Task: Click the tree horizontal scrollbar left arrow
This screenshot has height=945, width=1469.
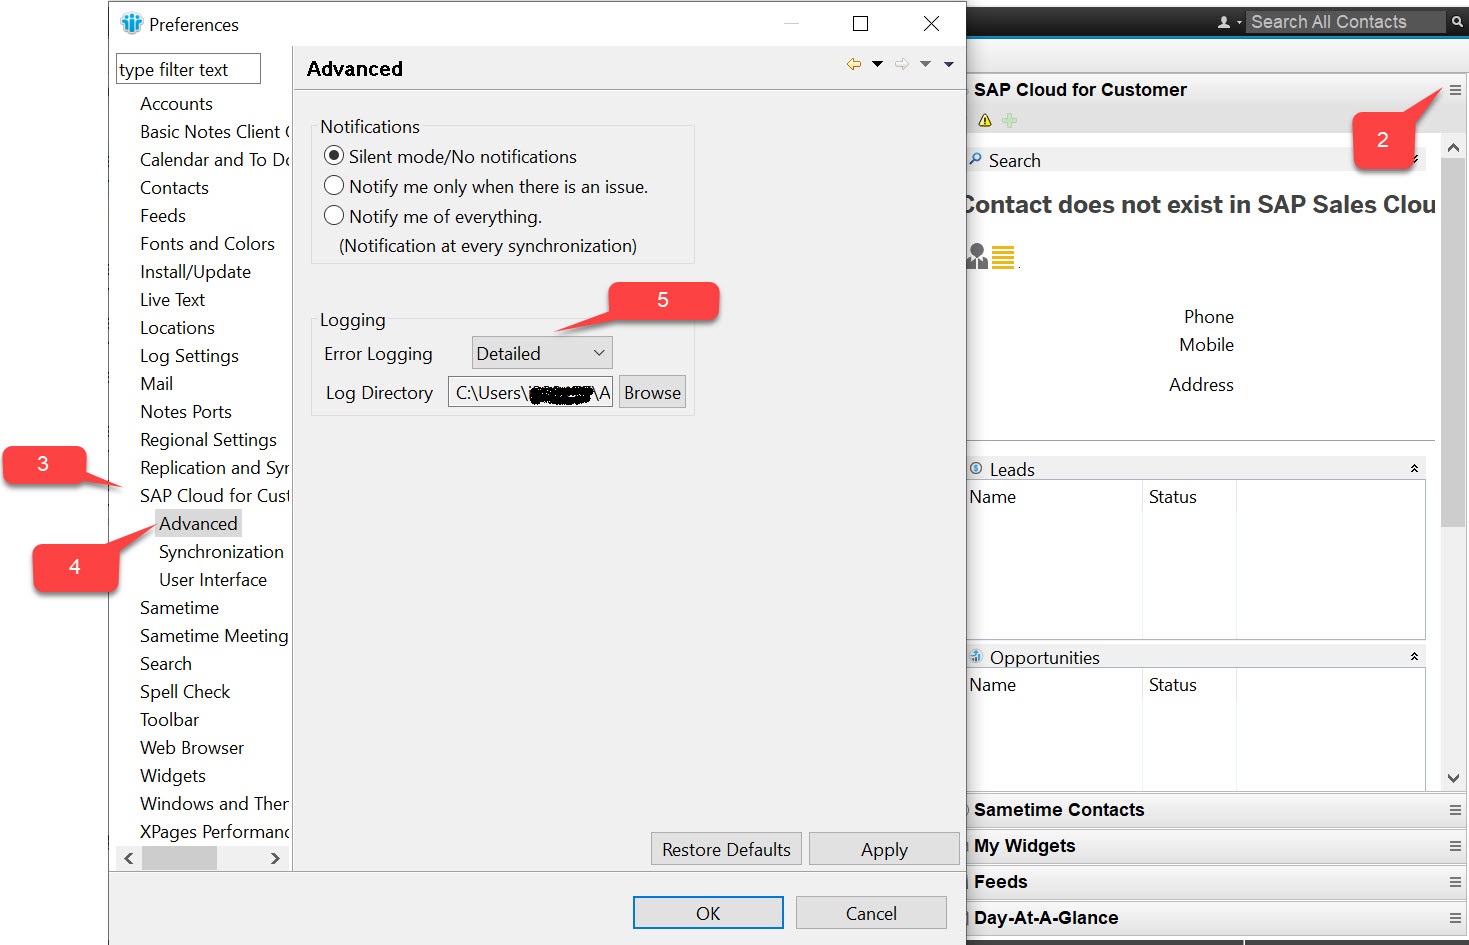Action: click(129, 858)
